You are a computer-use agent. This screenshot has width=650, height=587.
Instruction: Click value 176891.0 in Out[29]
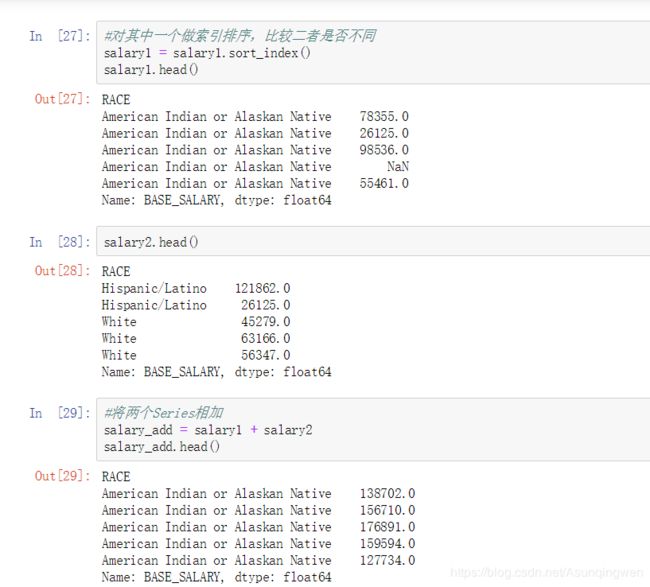(x=387, y=527)
